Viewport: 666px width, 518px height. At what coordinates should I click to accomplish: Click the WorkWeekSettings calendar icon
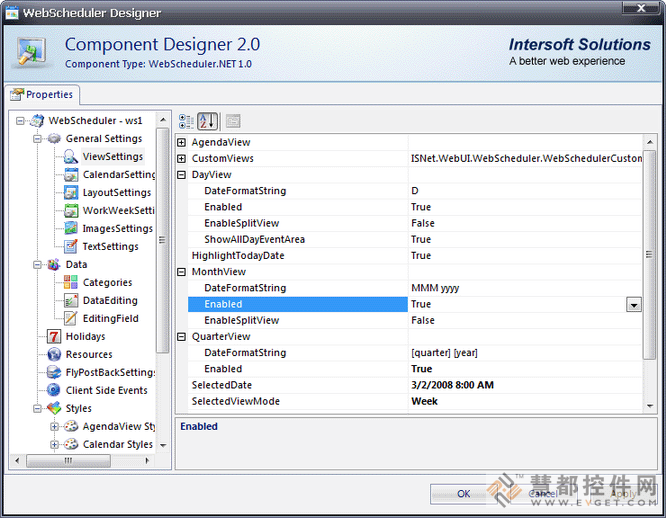(71, 211)
